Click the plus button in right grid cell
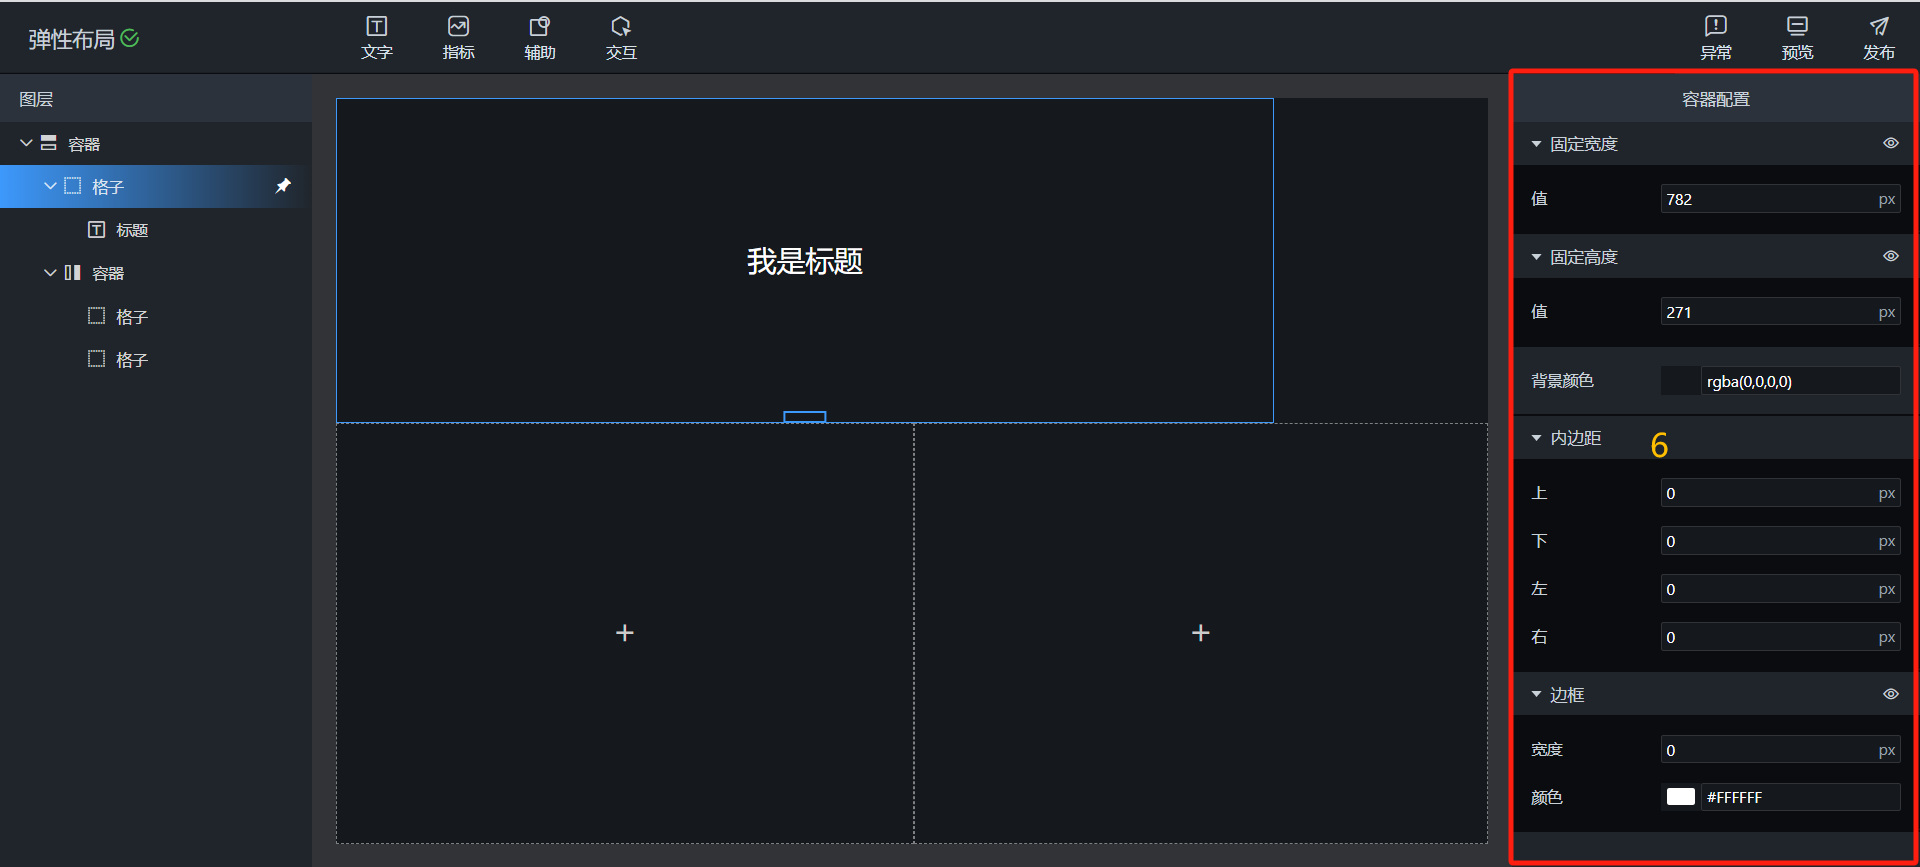This screenshot has height=867, width=1920. pos(1201,633)
